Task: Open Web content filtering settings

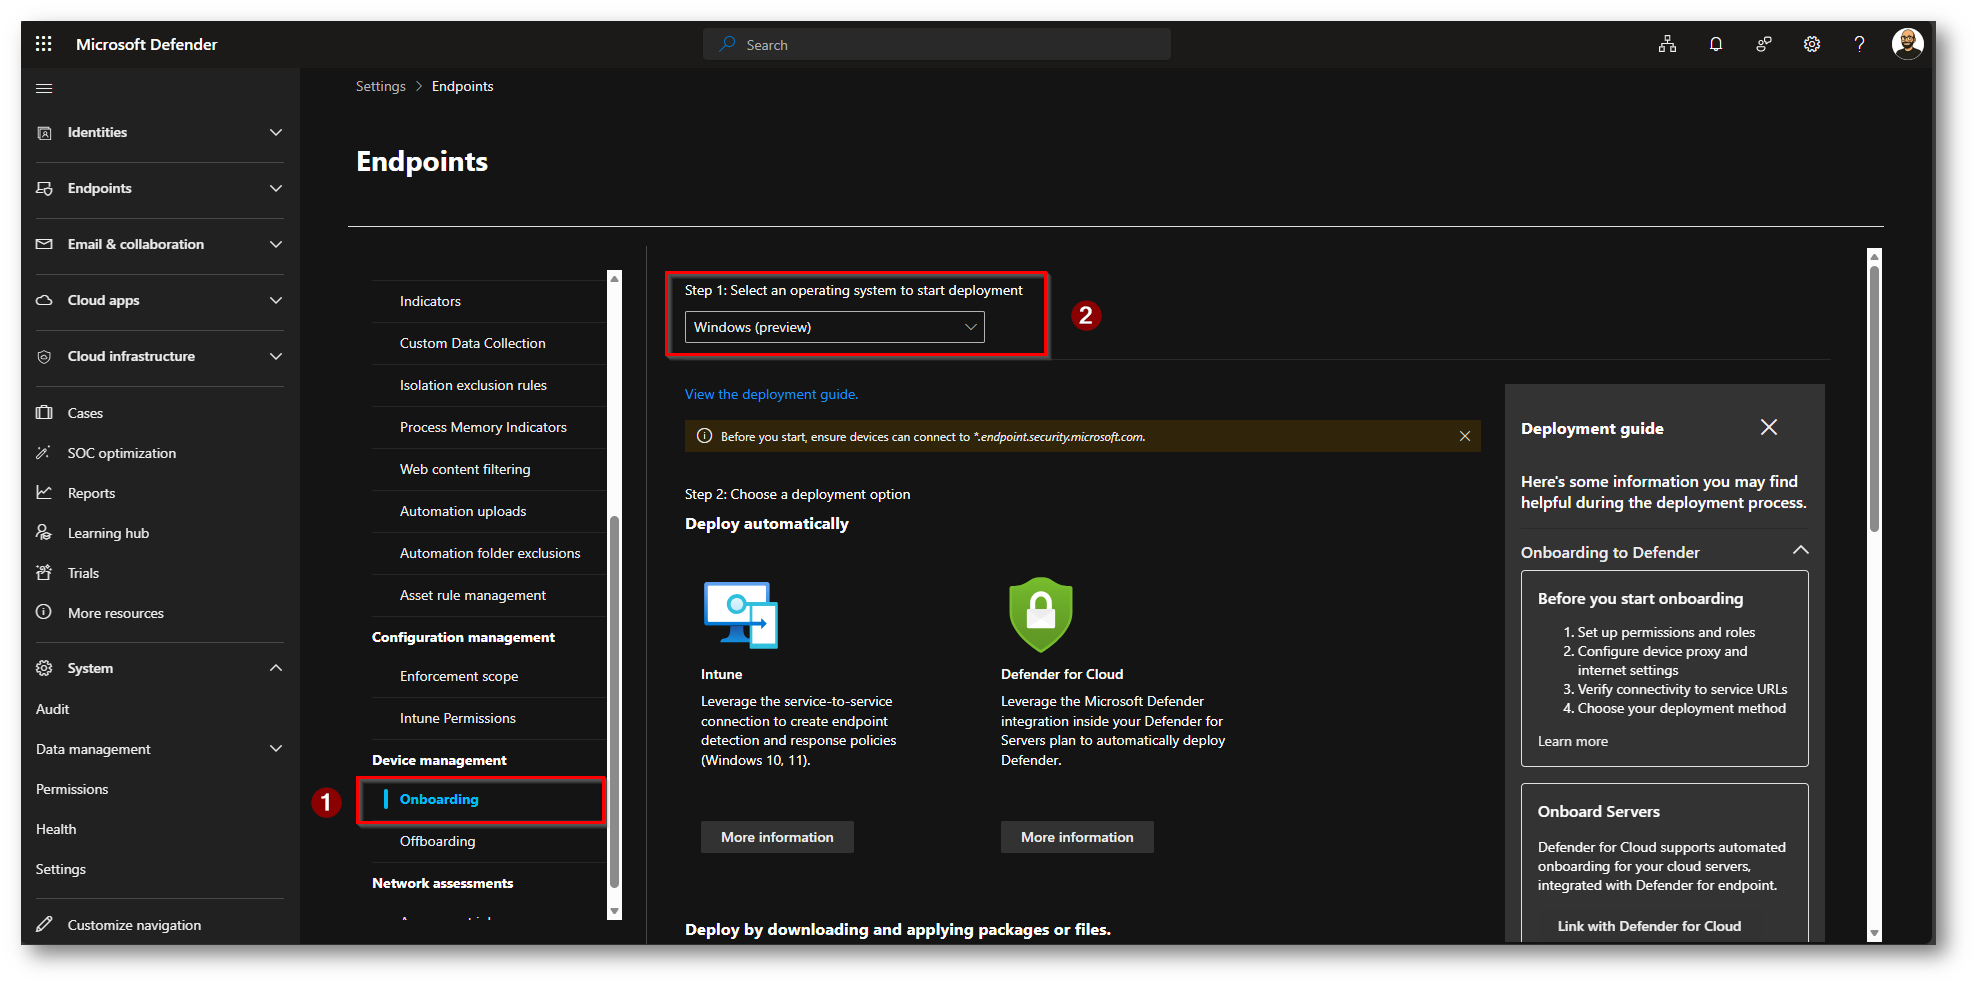Action: pos(465,470)
